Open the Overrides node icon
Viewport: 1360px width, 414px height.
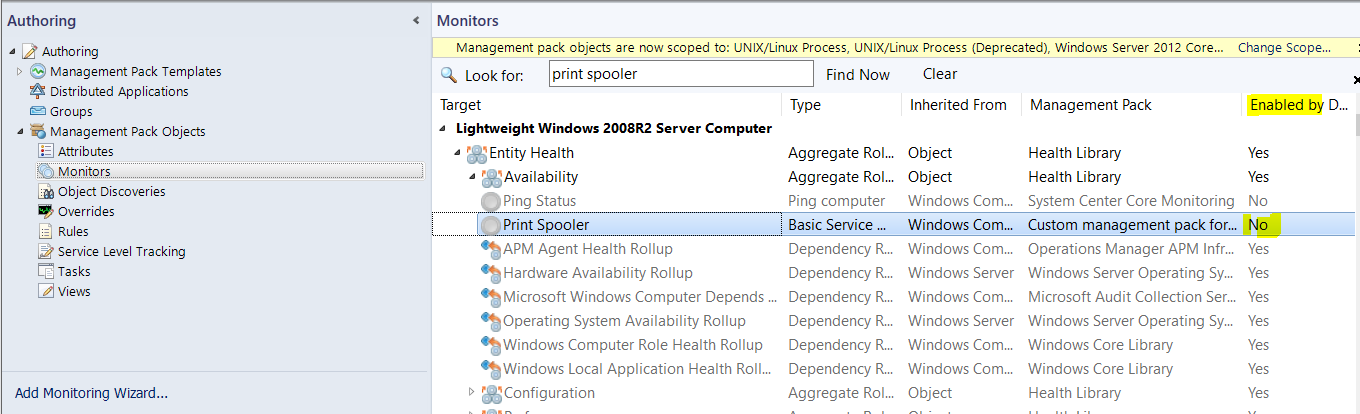(x=46, y=211)
